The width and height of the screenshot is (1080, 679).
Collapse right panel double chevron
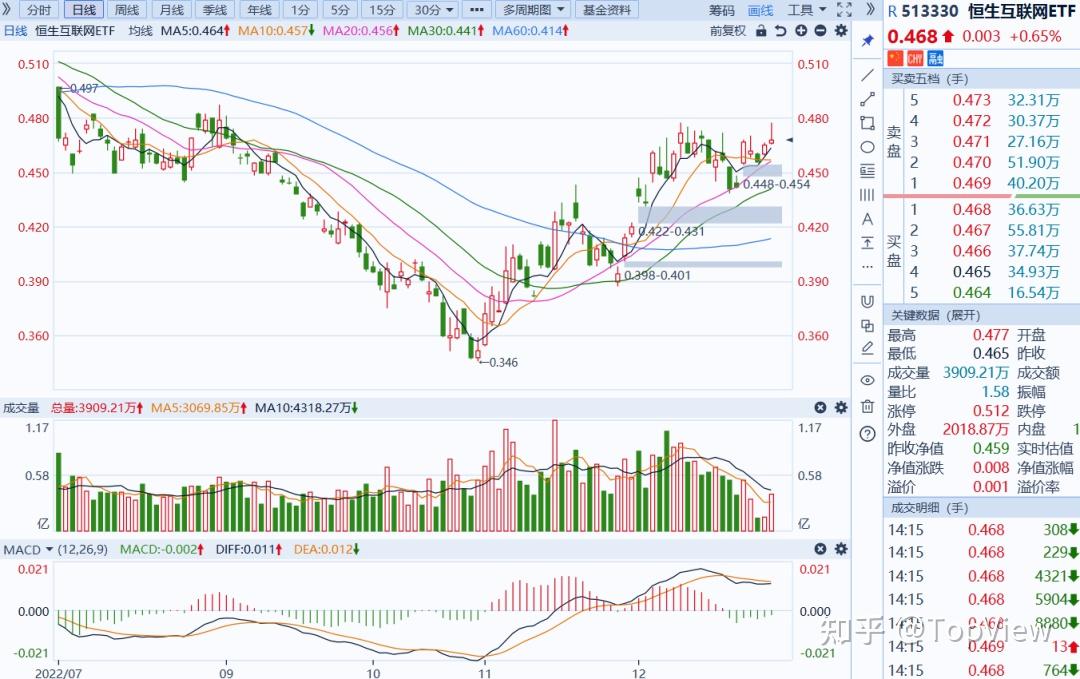[x=870, y=10]
